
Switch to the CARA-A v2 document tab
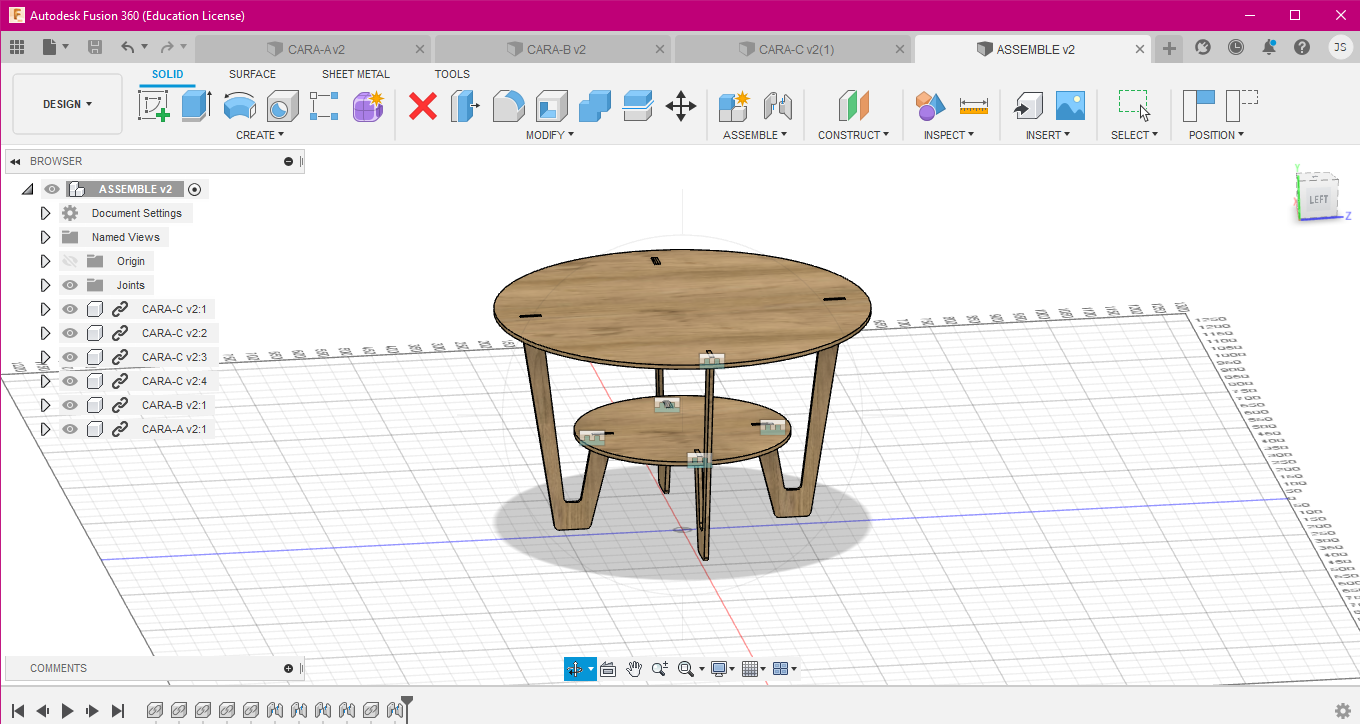(x=315, y=49)
